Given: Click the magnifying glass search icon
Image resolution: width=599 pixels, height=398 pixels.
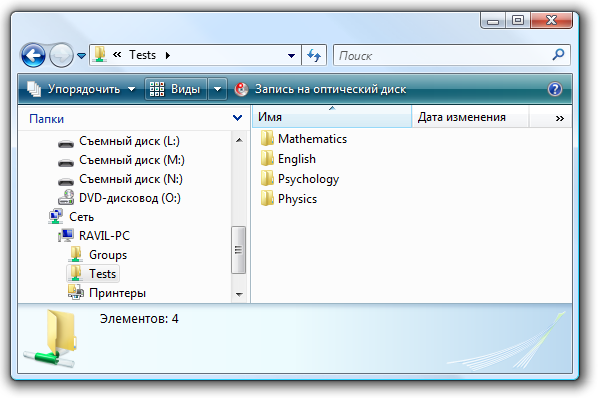Looking at the screenshot, I should point(558,55).
